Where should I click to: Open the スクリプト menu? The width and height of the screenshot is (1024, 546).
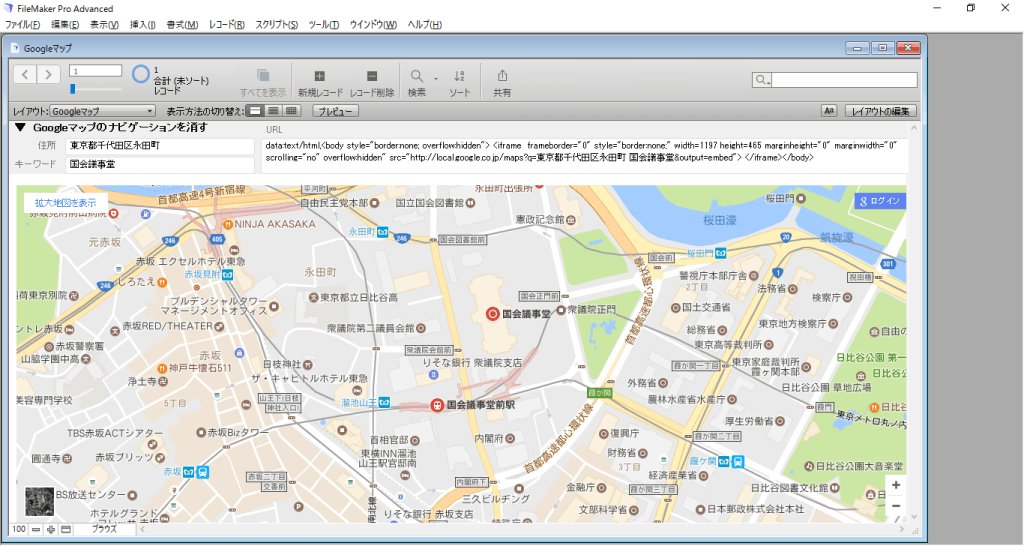tap(276, 25)
